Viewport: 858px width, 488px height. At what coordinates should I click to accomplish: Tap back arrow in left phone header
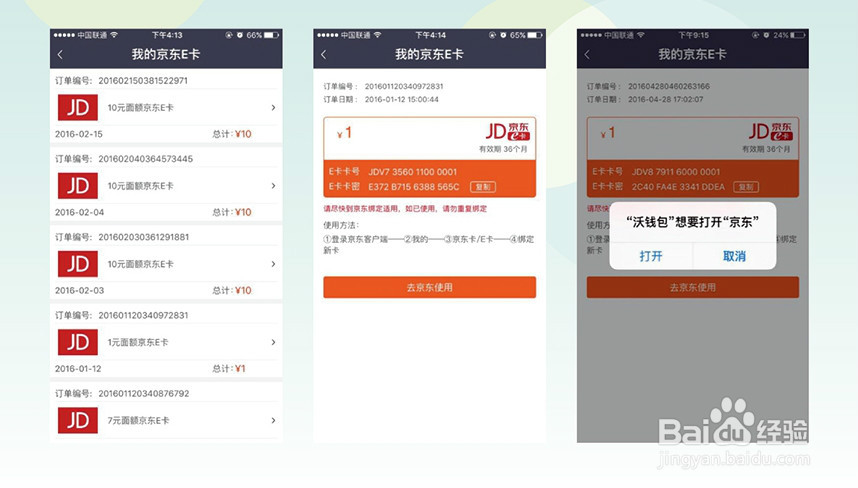(60, 55)
